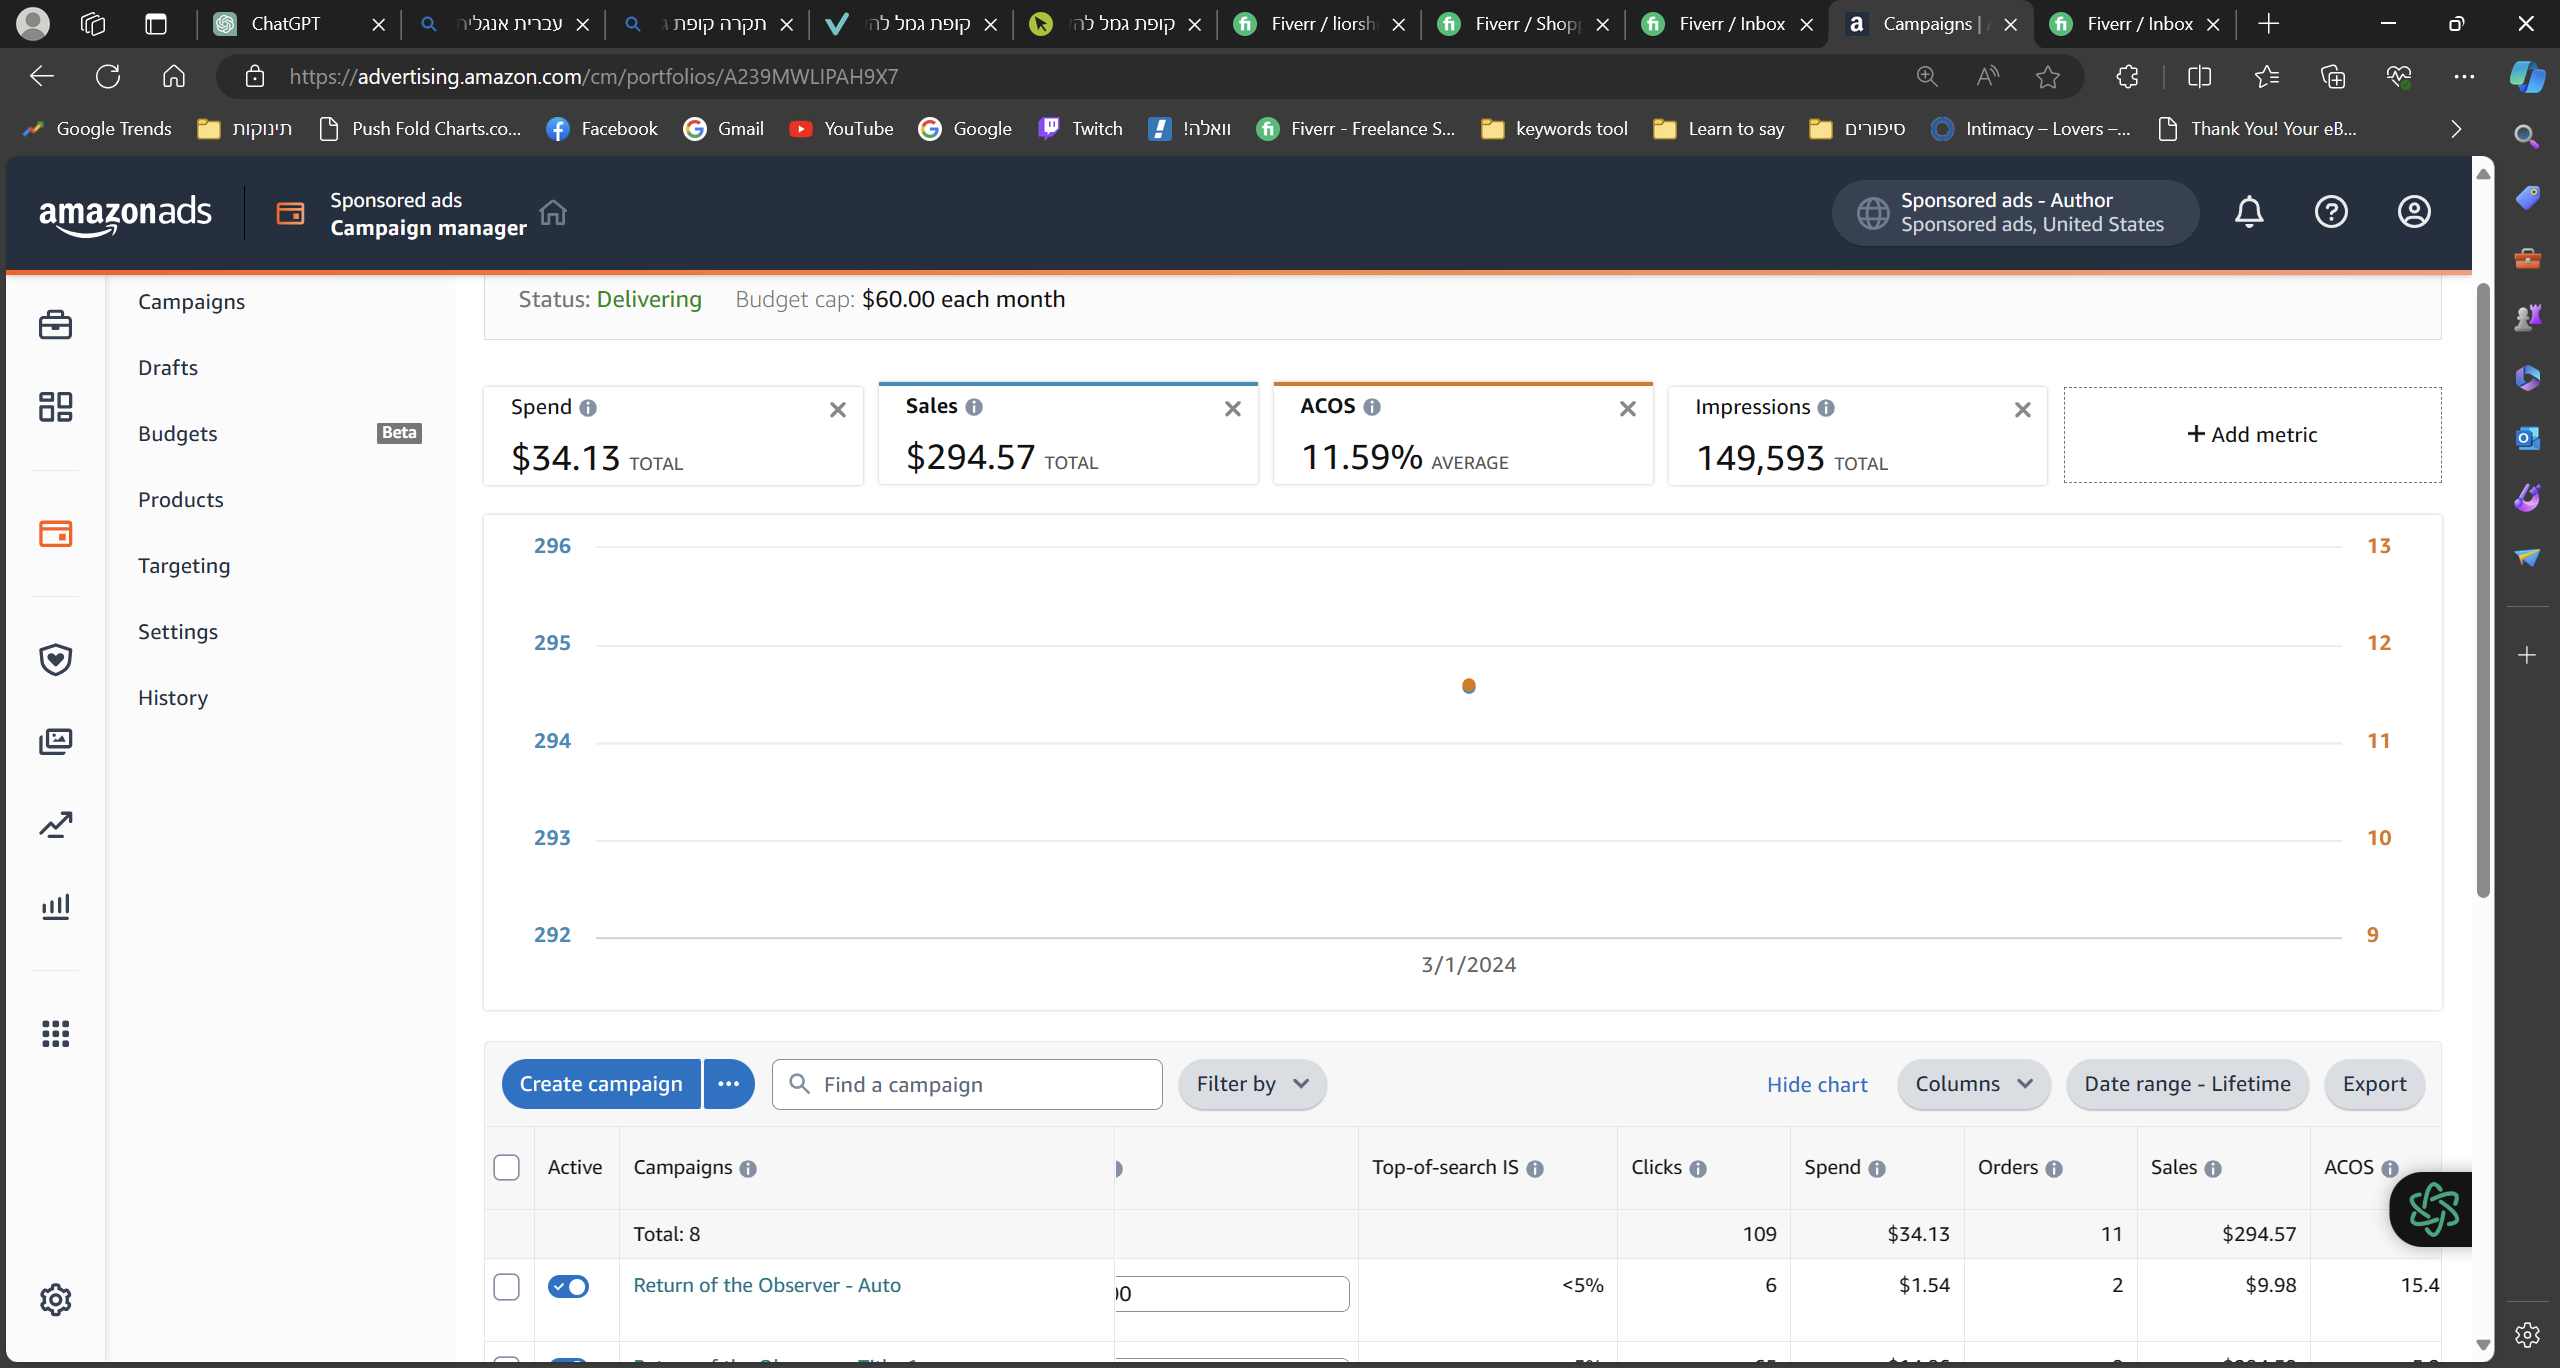Open Return of the Observer - Auto campaign link
Image resolution: width=2560 pixels, height=1368 pixels.
pyautogui.click(x=767, y=1285)
